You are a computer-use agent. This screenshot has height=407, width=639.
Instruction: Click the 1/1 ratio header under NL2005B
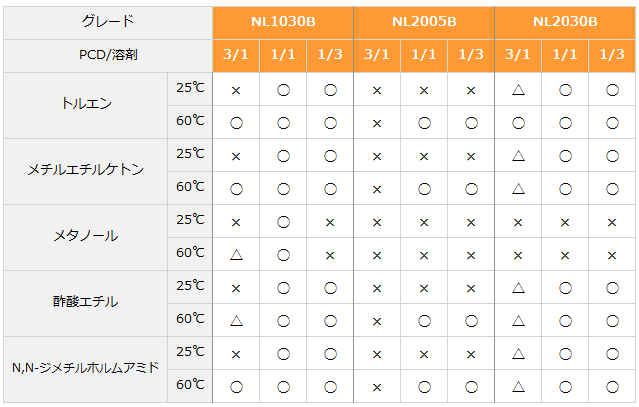coord(424,55)
